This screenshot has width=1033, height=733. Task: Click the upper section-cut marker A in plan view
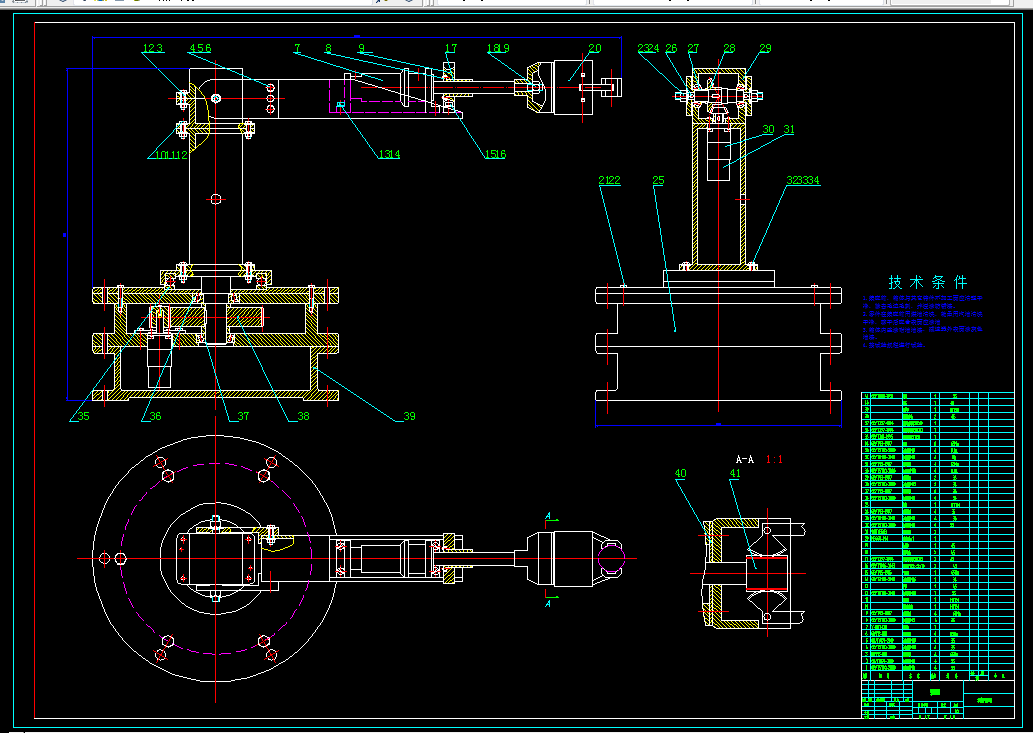tap(548, 516)
